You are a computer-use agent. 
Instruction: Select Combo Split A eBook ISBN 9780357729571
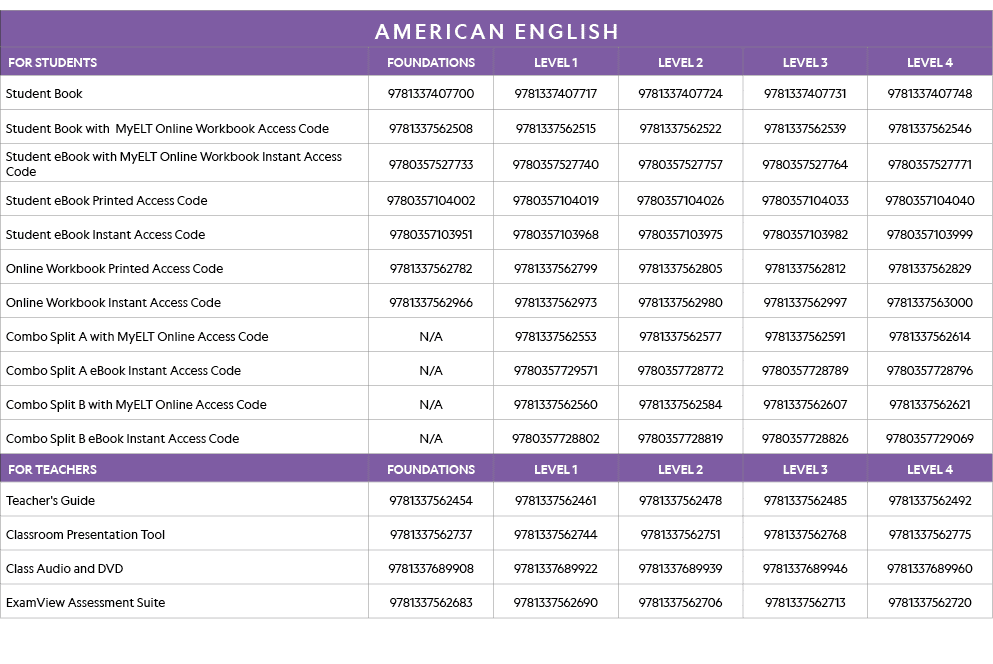point(555,371)
